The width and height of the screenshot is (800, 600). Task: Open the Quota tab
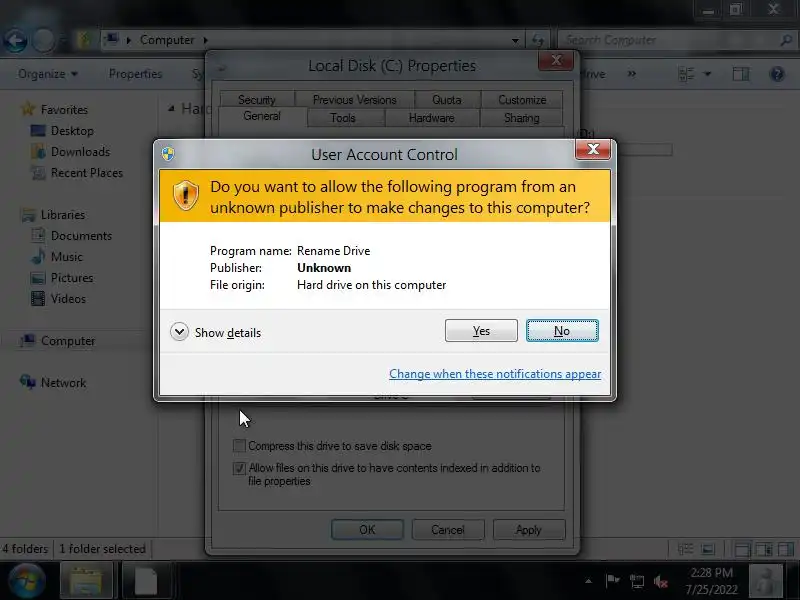[447, 99]
